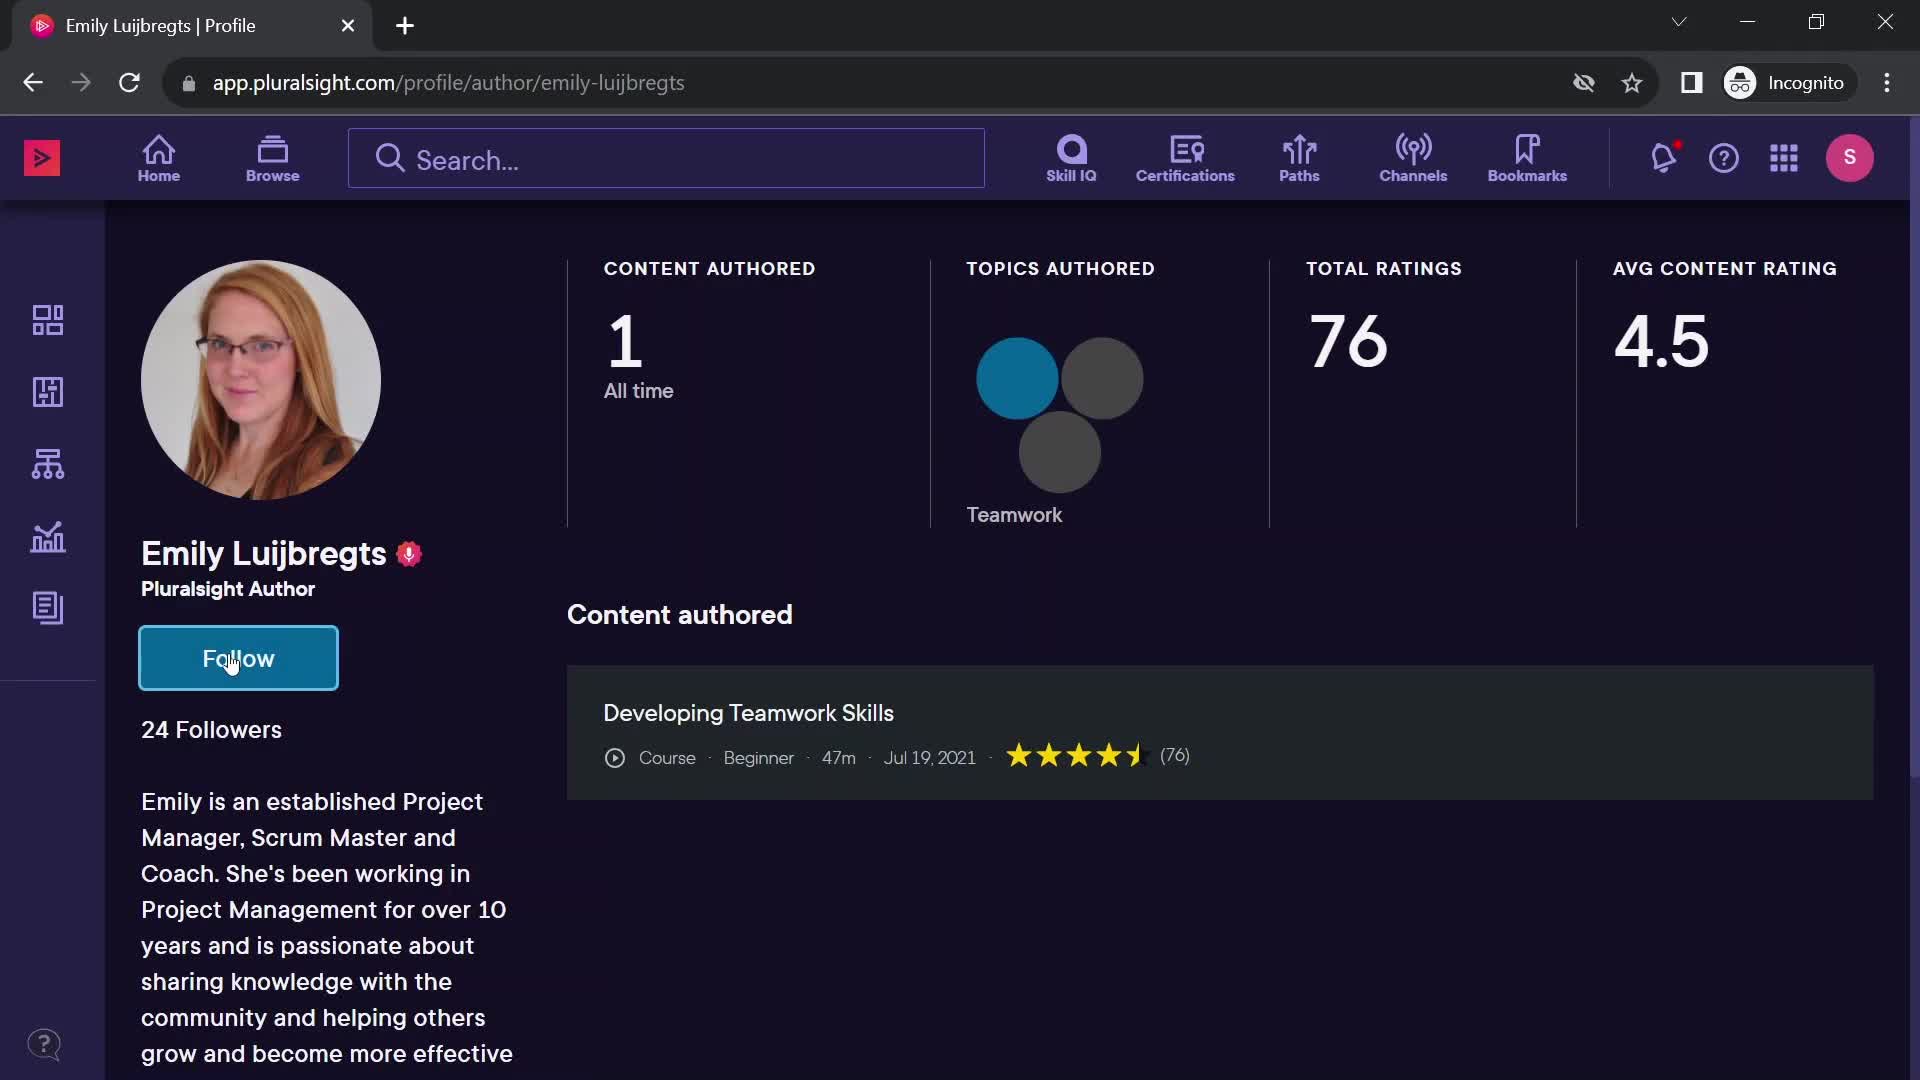Click the upper gray topic bubble

(1102, 378)
